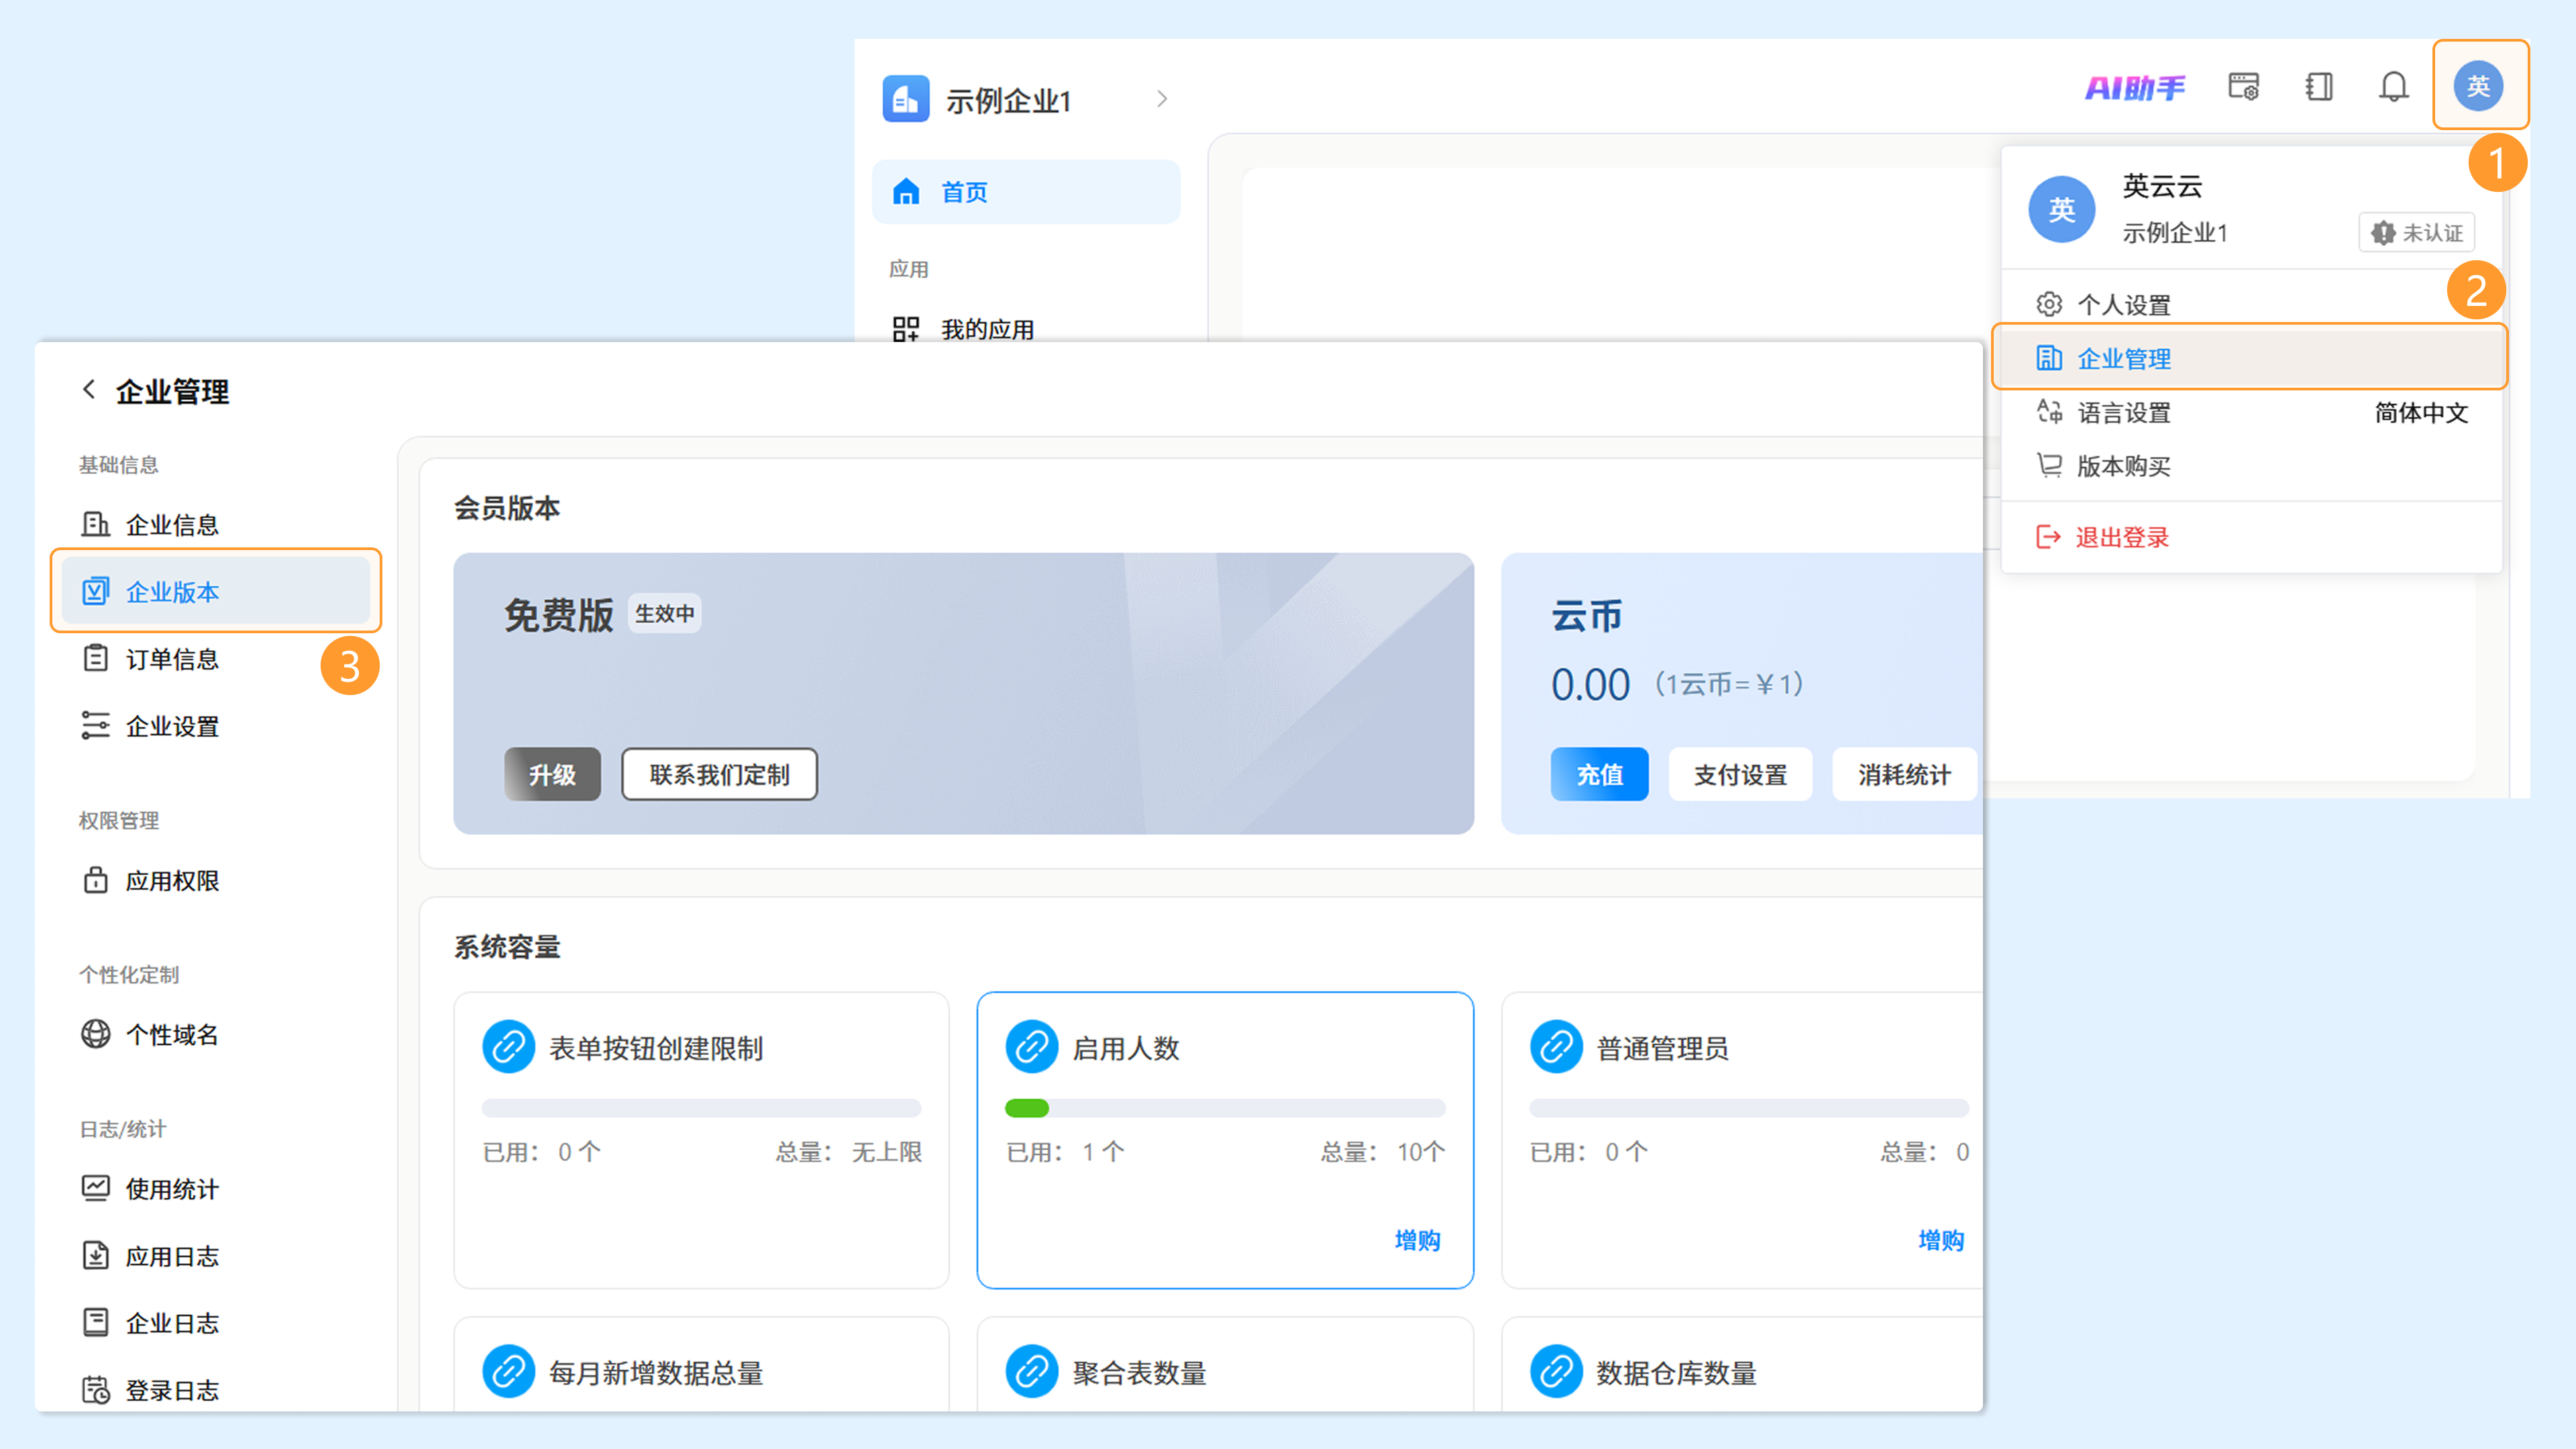
Task: Click the 启用人数 link icon
Action: 1031,1047
